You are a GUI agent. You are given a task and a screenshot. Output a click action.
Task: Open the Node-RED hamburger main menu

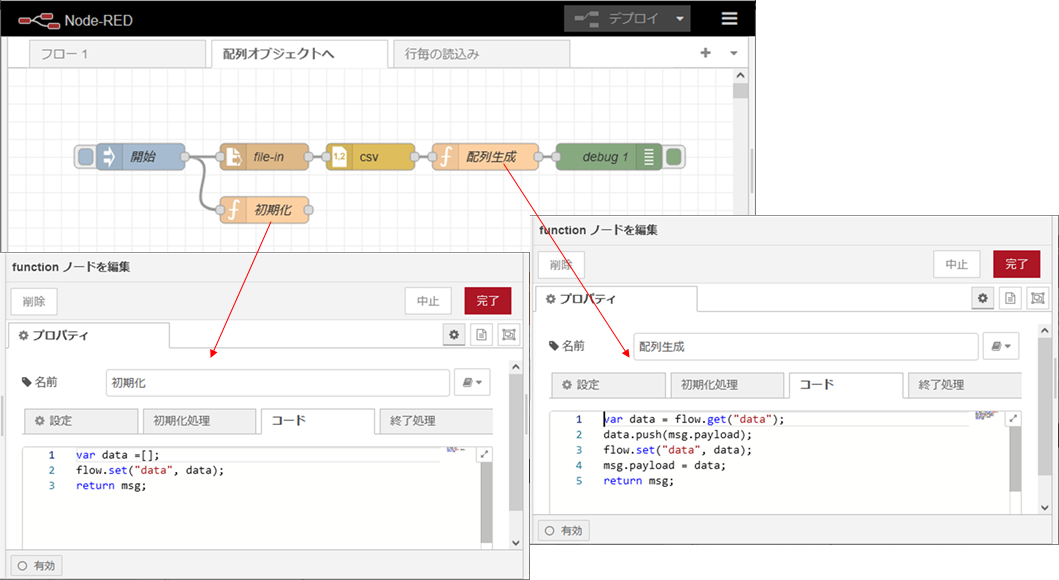(x=729, y=19)
